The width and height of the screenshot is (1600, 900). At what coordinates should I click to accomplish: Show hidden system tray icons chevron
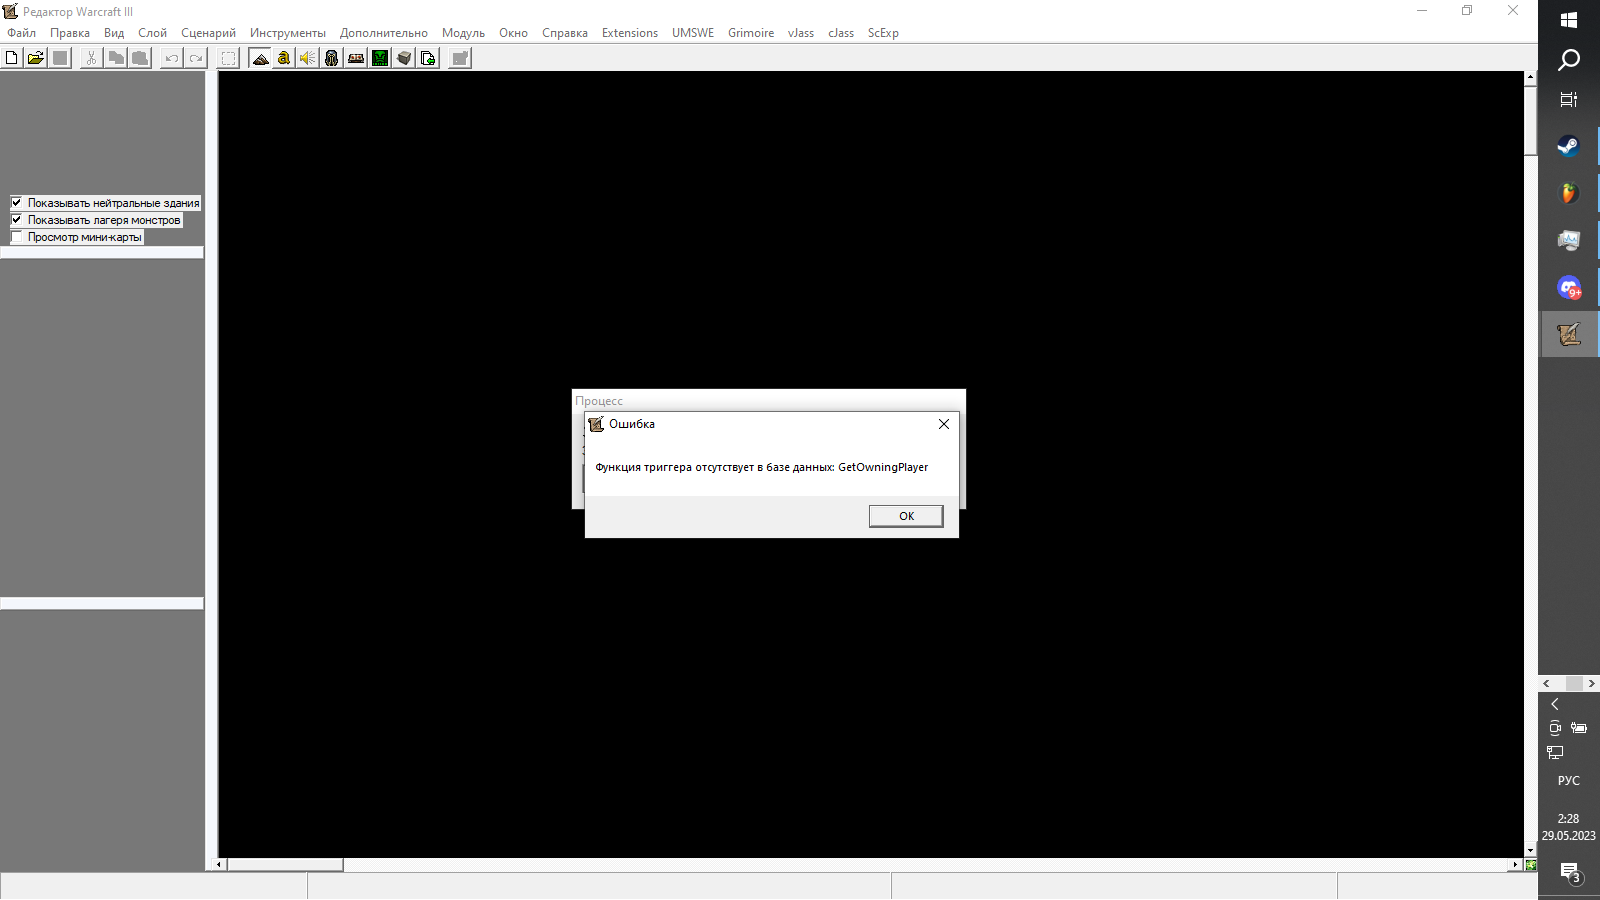(1555, 704)
